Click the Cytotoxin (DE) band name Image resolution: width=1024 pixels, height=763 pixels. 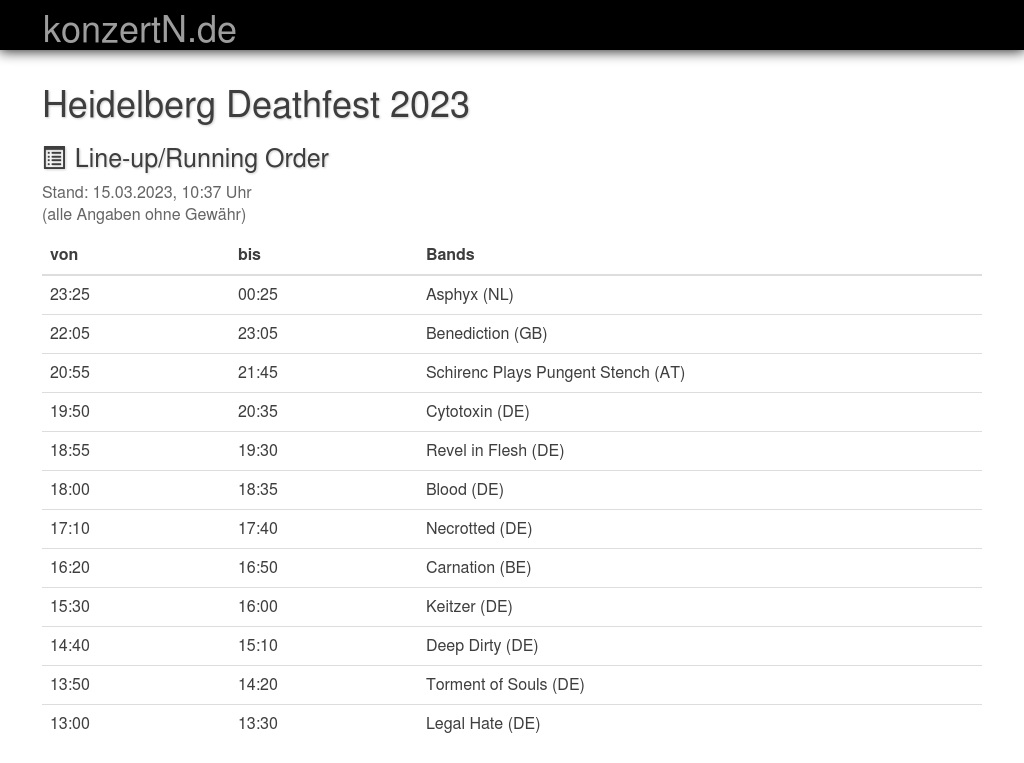tap(477, 411)
